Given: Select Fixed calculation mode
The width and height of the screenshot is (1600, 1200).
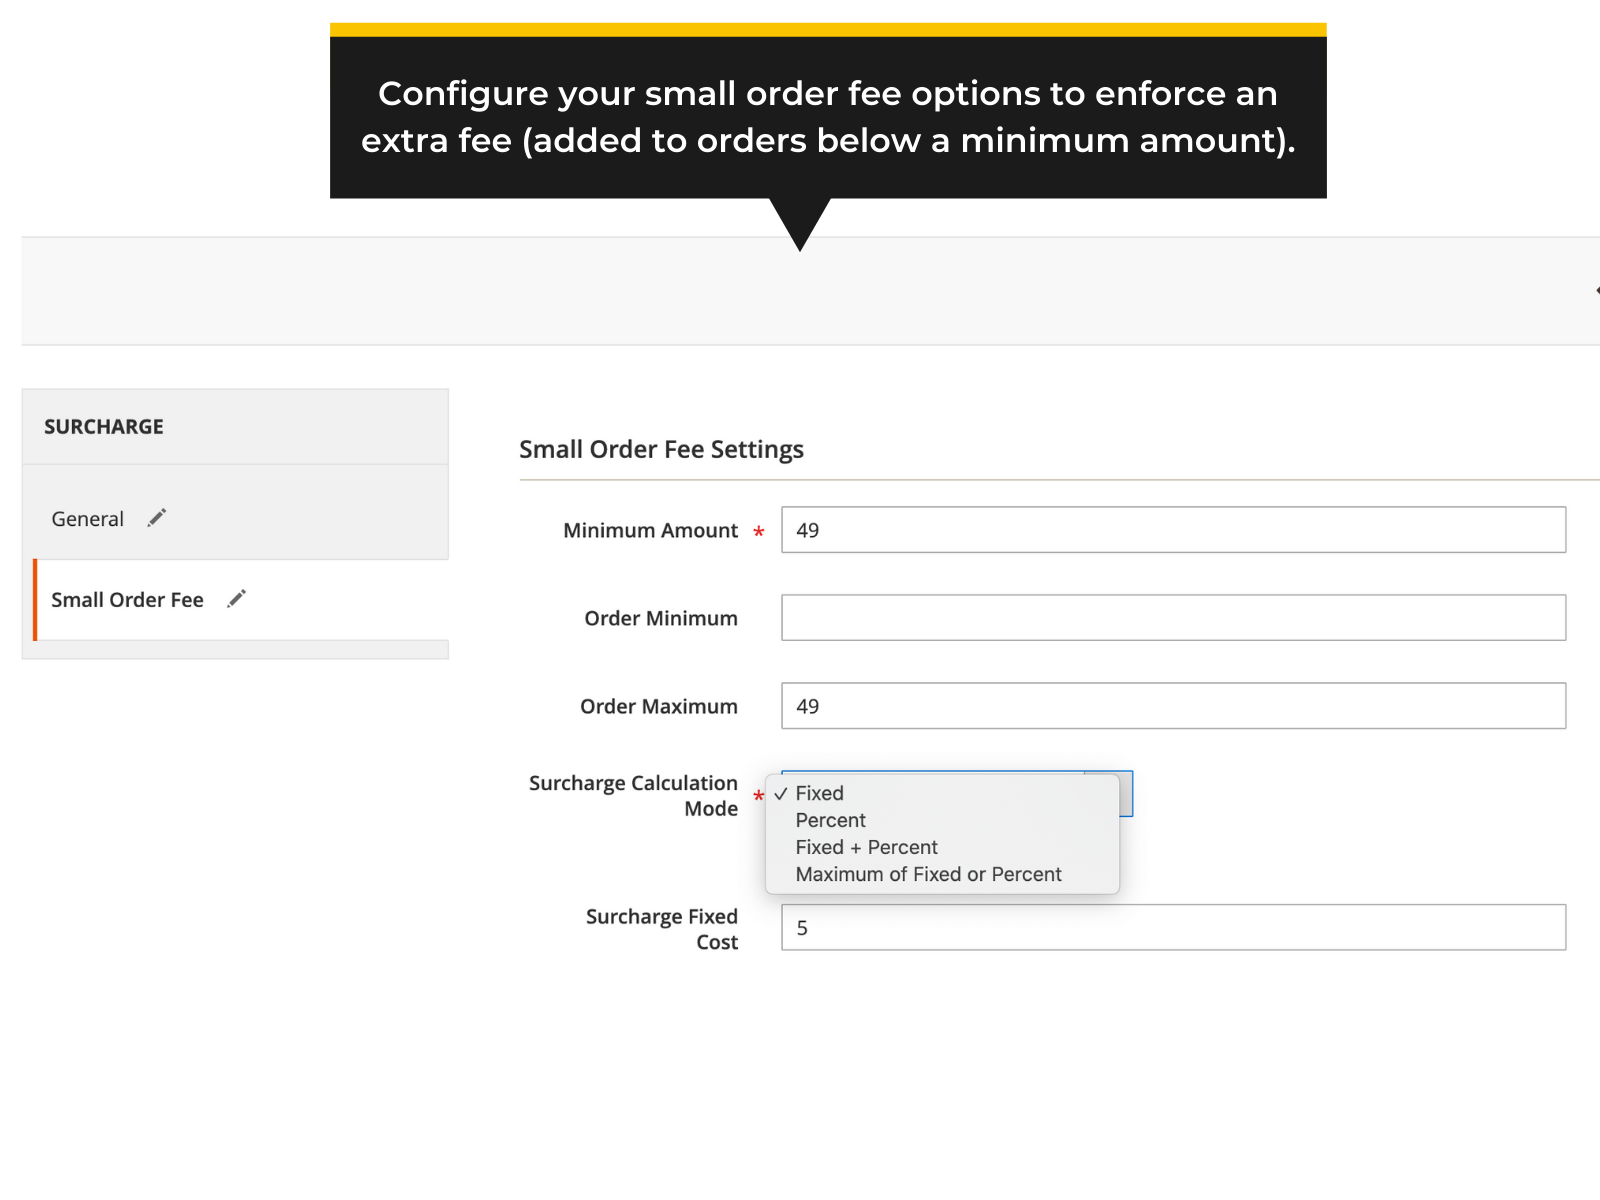Looking at the screenshot, I should tap(819, 793).
